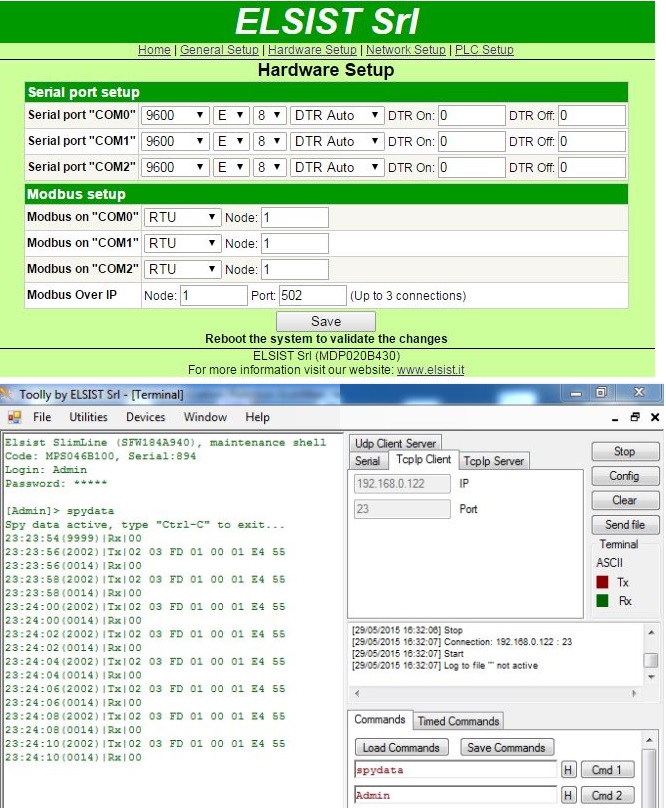666x811 pixels.
Task: Change the COM1 data bits dropdown
Action: point(269,141)
